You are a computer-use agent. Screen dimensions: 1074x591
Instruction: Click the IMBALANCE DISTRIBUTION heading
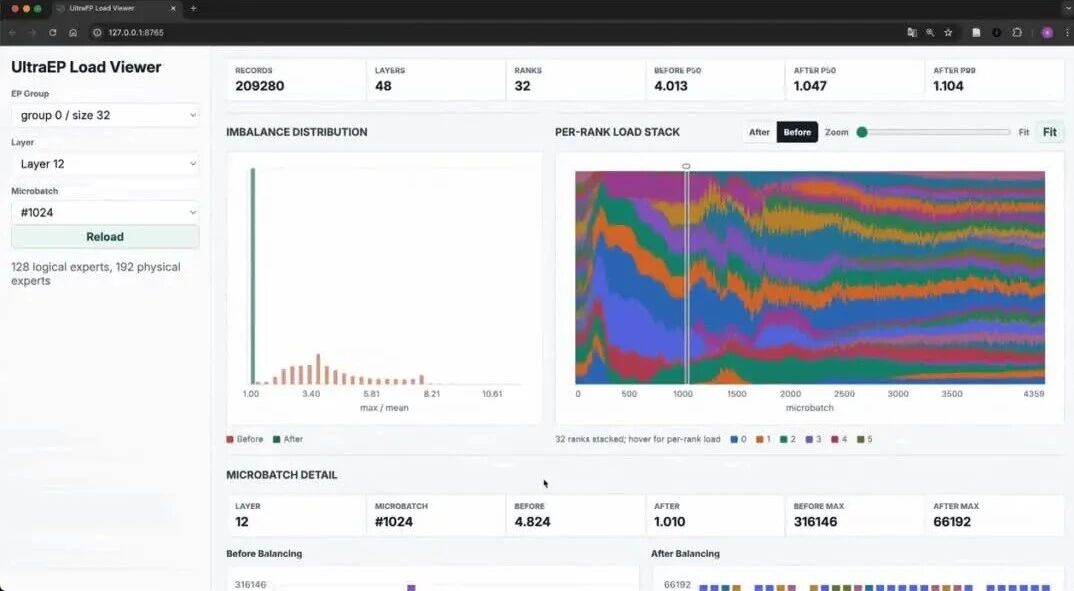tap(297, 132)
